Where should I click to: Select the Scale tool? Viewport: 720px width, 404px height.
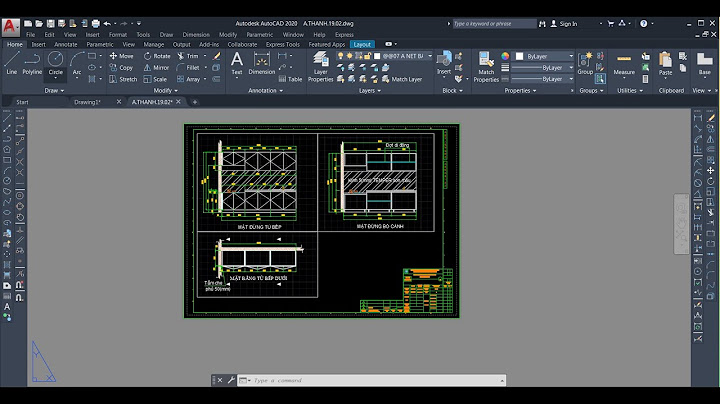[x=155, y=79]
